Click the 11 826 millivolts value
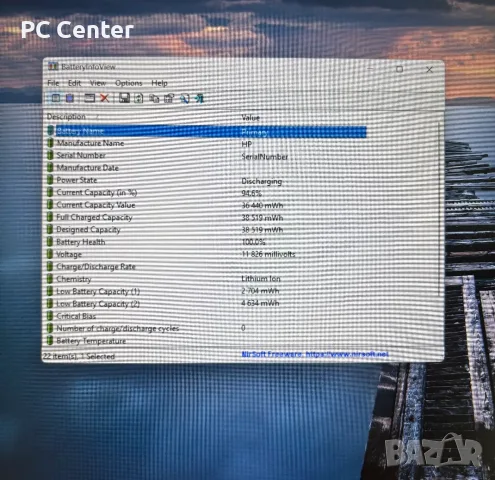Image resolution: width=495 pixels, height=480 pixels. point(268,254)
